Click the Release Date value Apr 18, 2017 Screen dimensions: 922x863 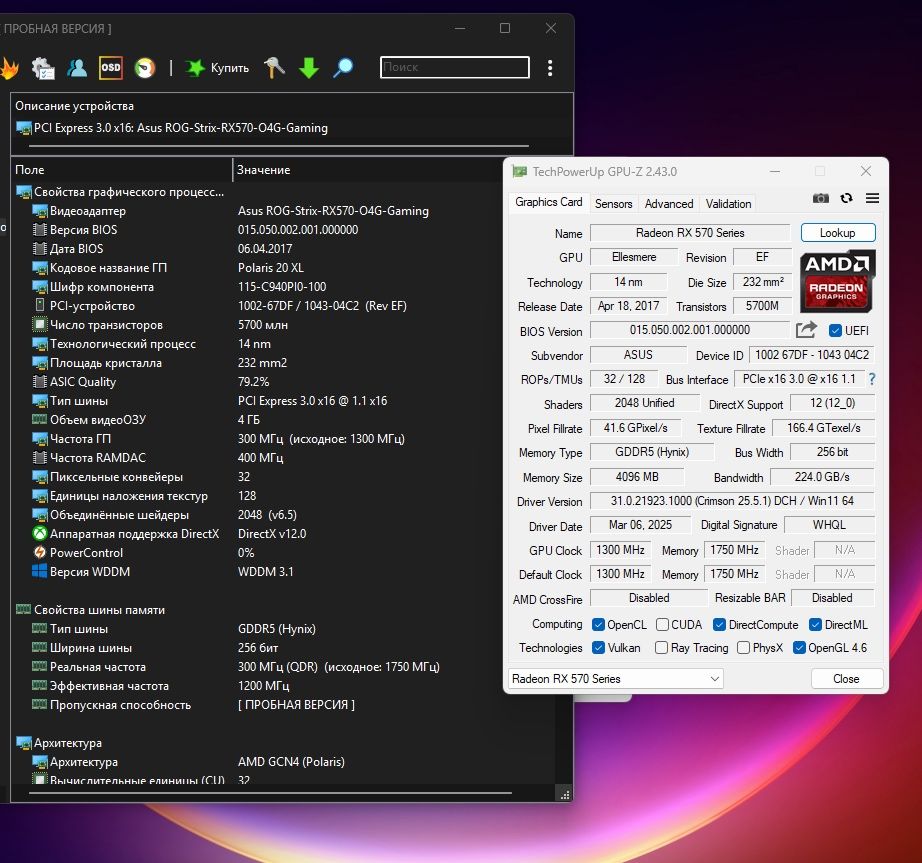point(629,306)
